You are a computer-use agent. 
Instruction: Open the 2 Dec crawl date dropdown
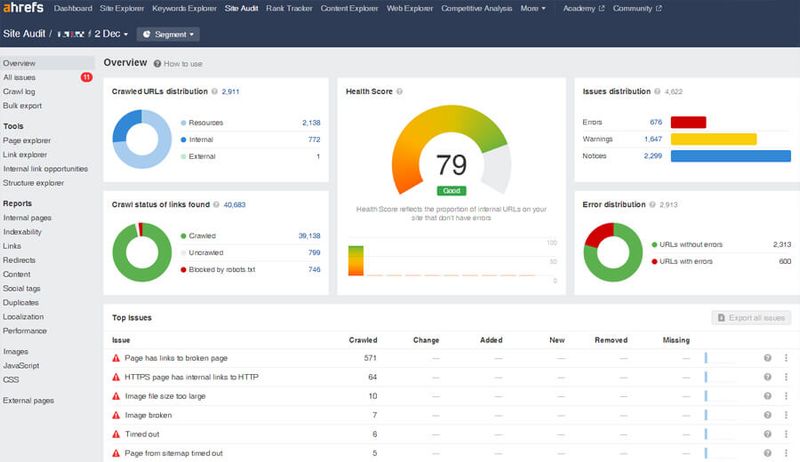[x=111, y=34]
